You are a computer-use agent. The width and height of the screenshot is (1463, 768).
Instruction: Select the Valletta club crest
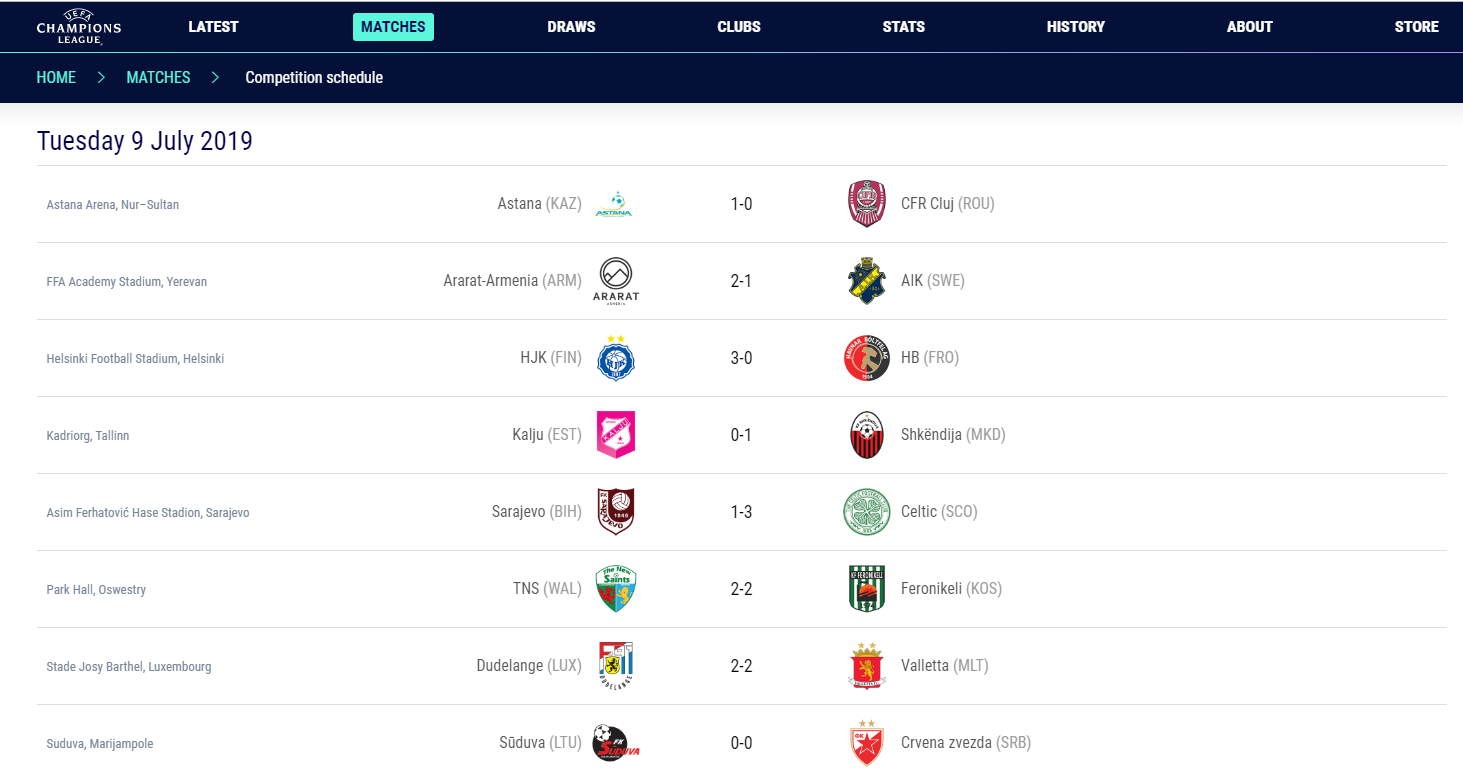866,666
